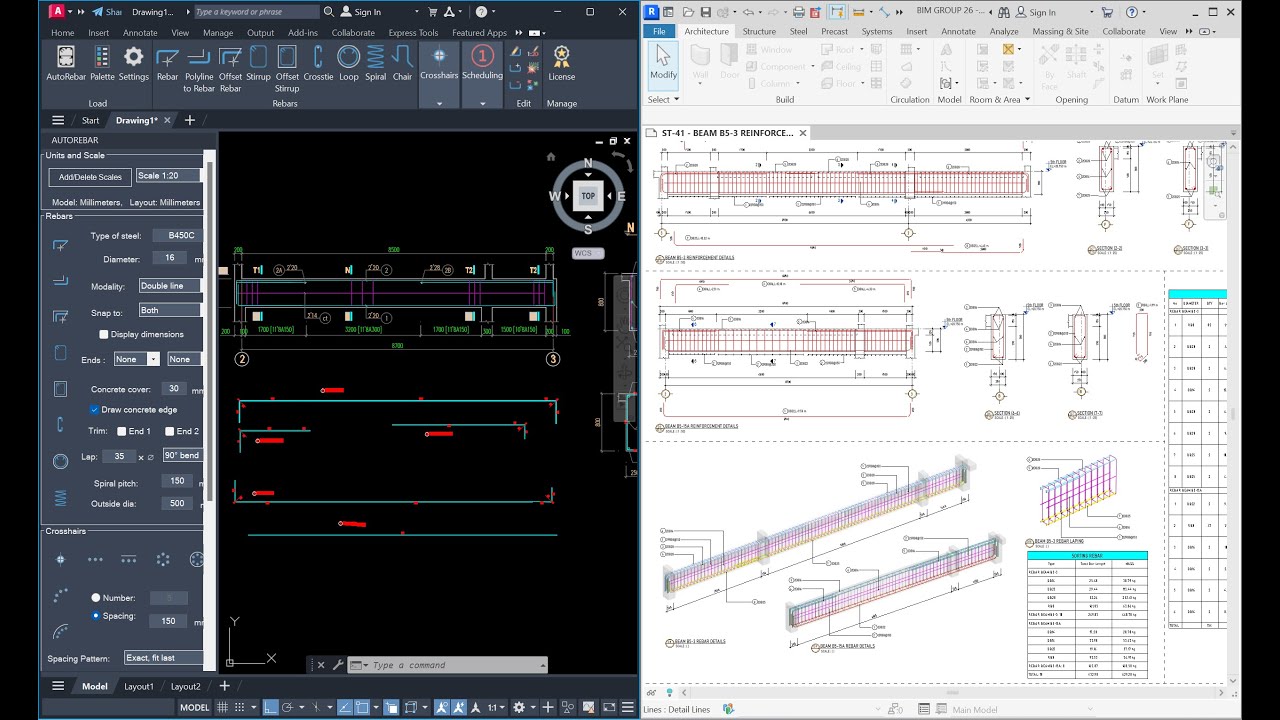Select the Spiral rebar tool
The width and height of the screenshot is (1280, 720).
(x=375, y=63)
